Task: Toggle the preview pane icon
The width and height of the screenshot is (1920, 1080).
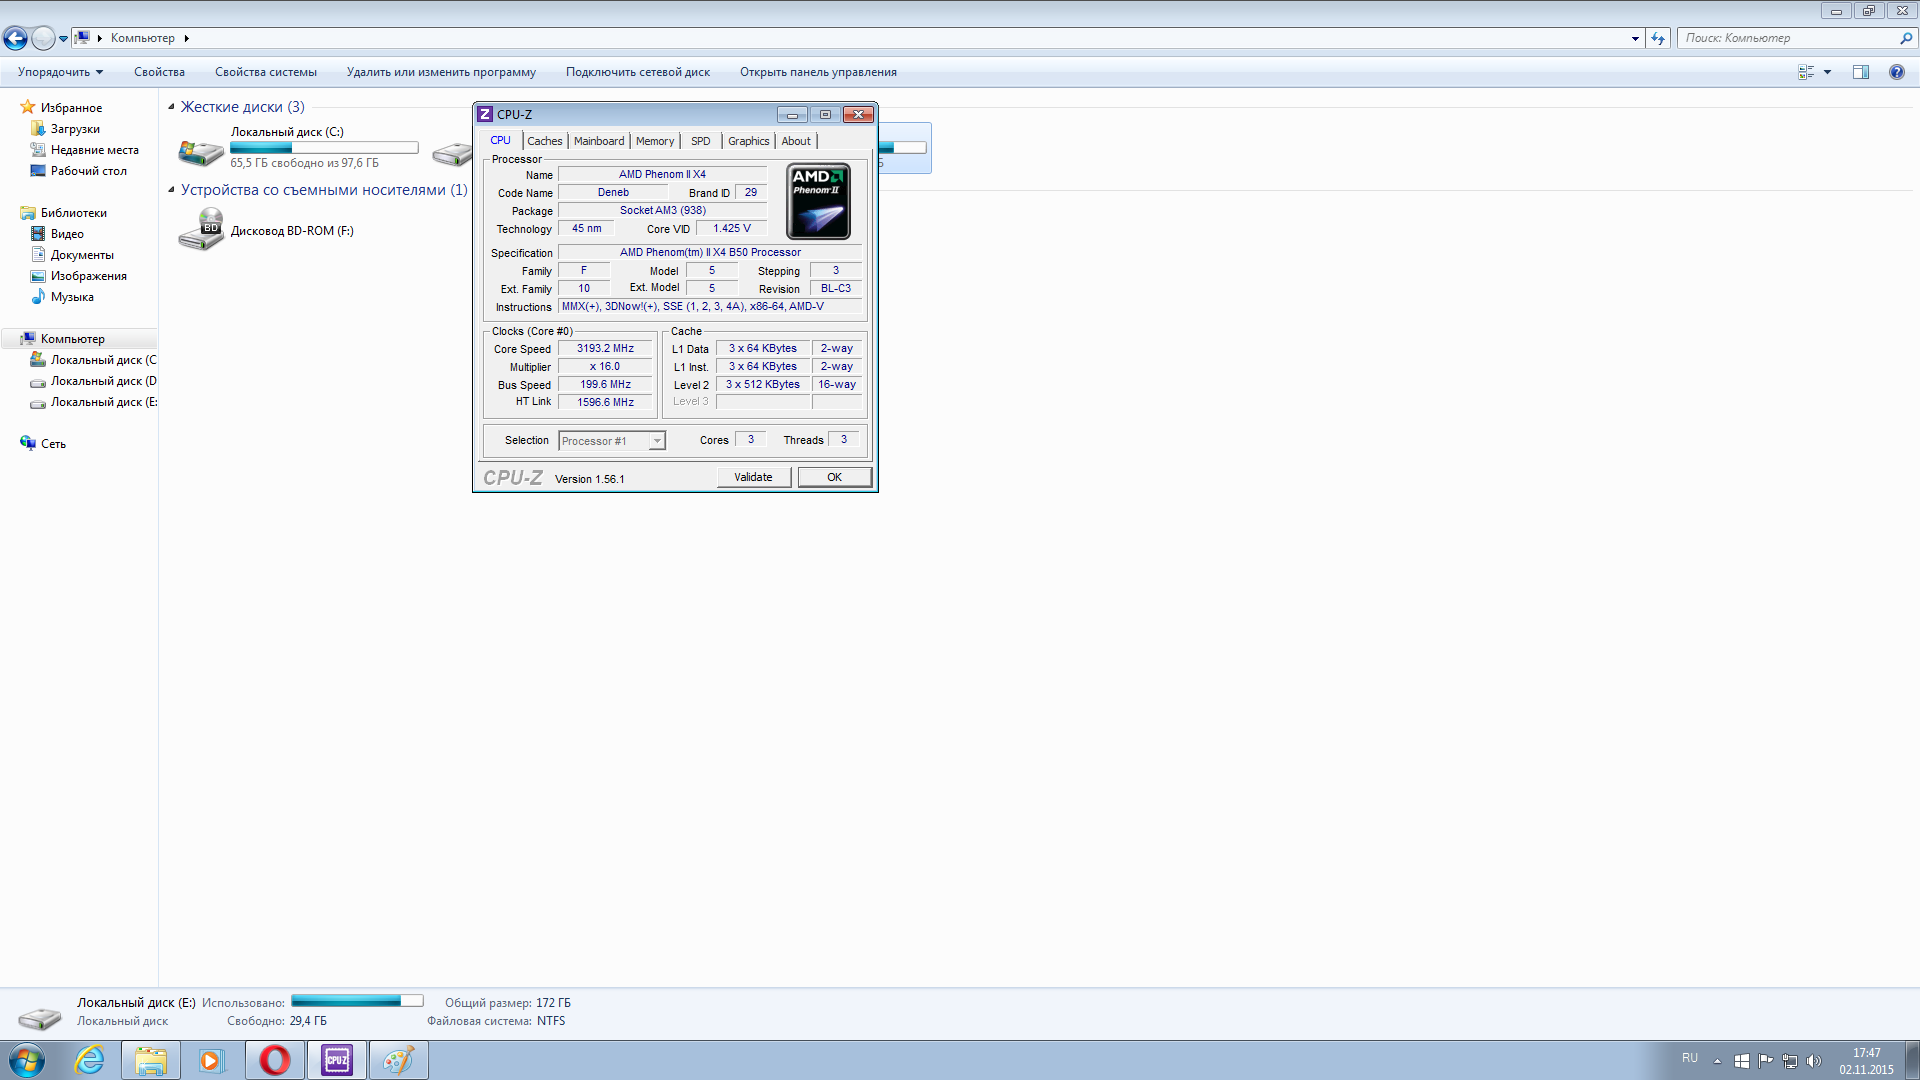Action: click(x=1860, y=72)
